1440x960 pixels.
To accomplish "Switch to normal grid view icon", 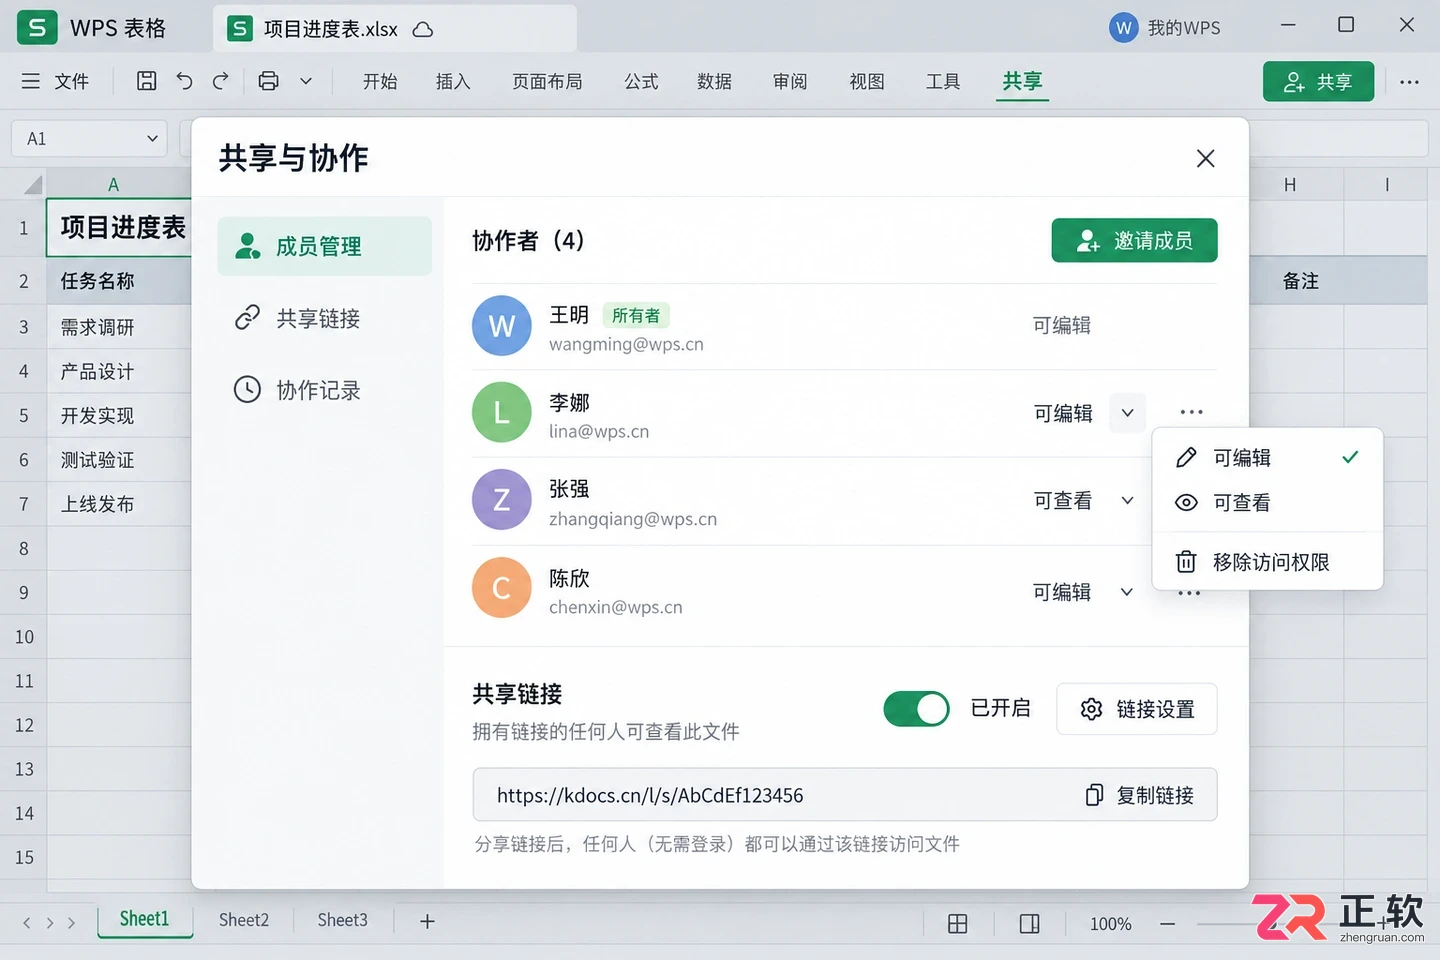I will pyautogui.click(x=957, y=923).
